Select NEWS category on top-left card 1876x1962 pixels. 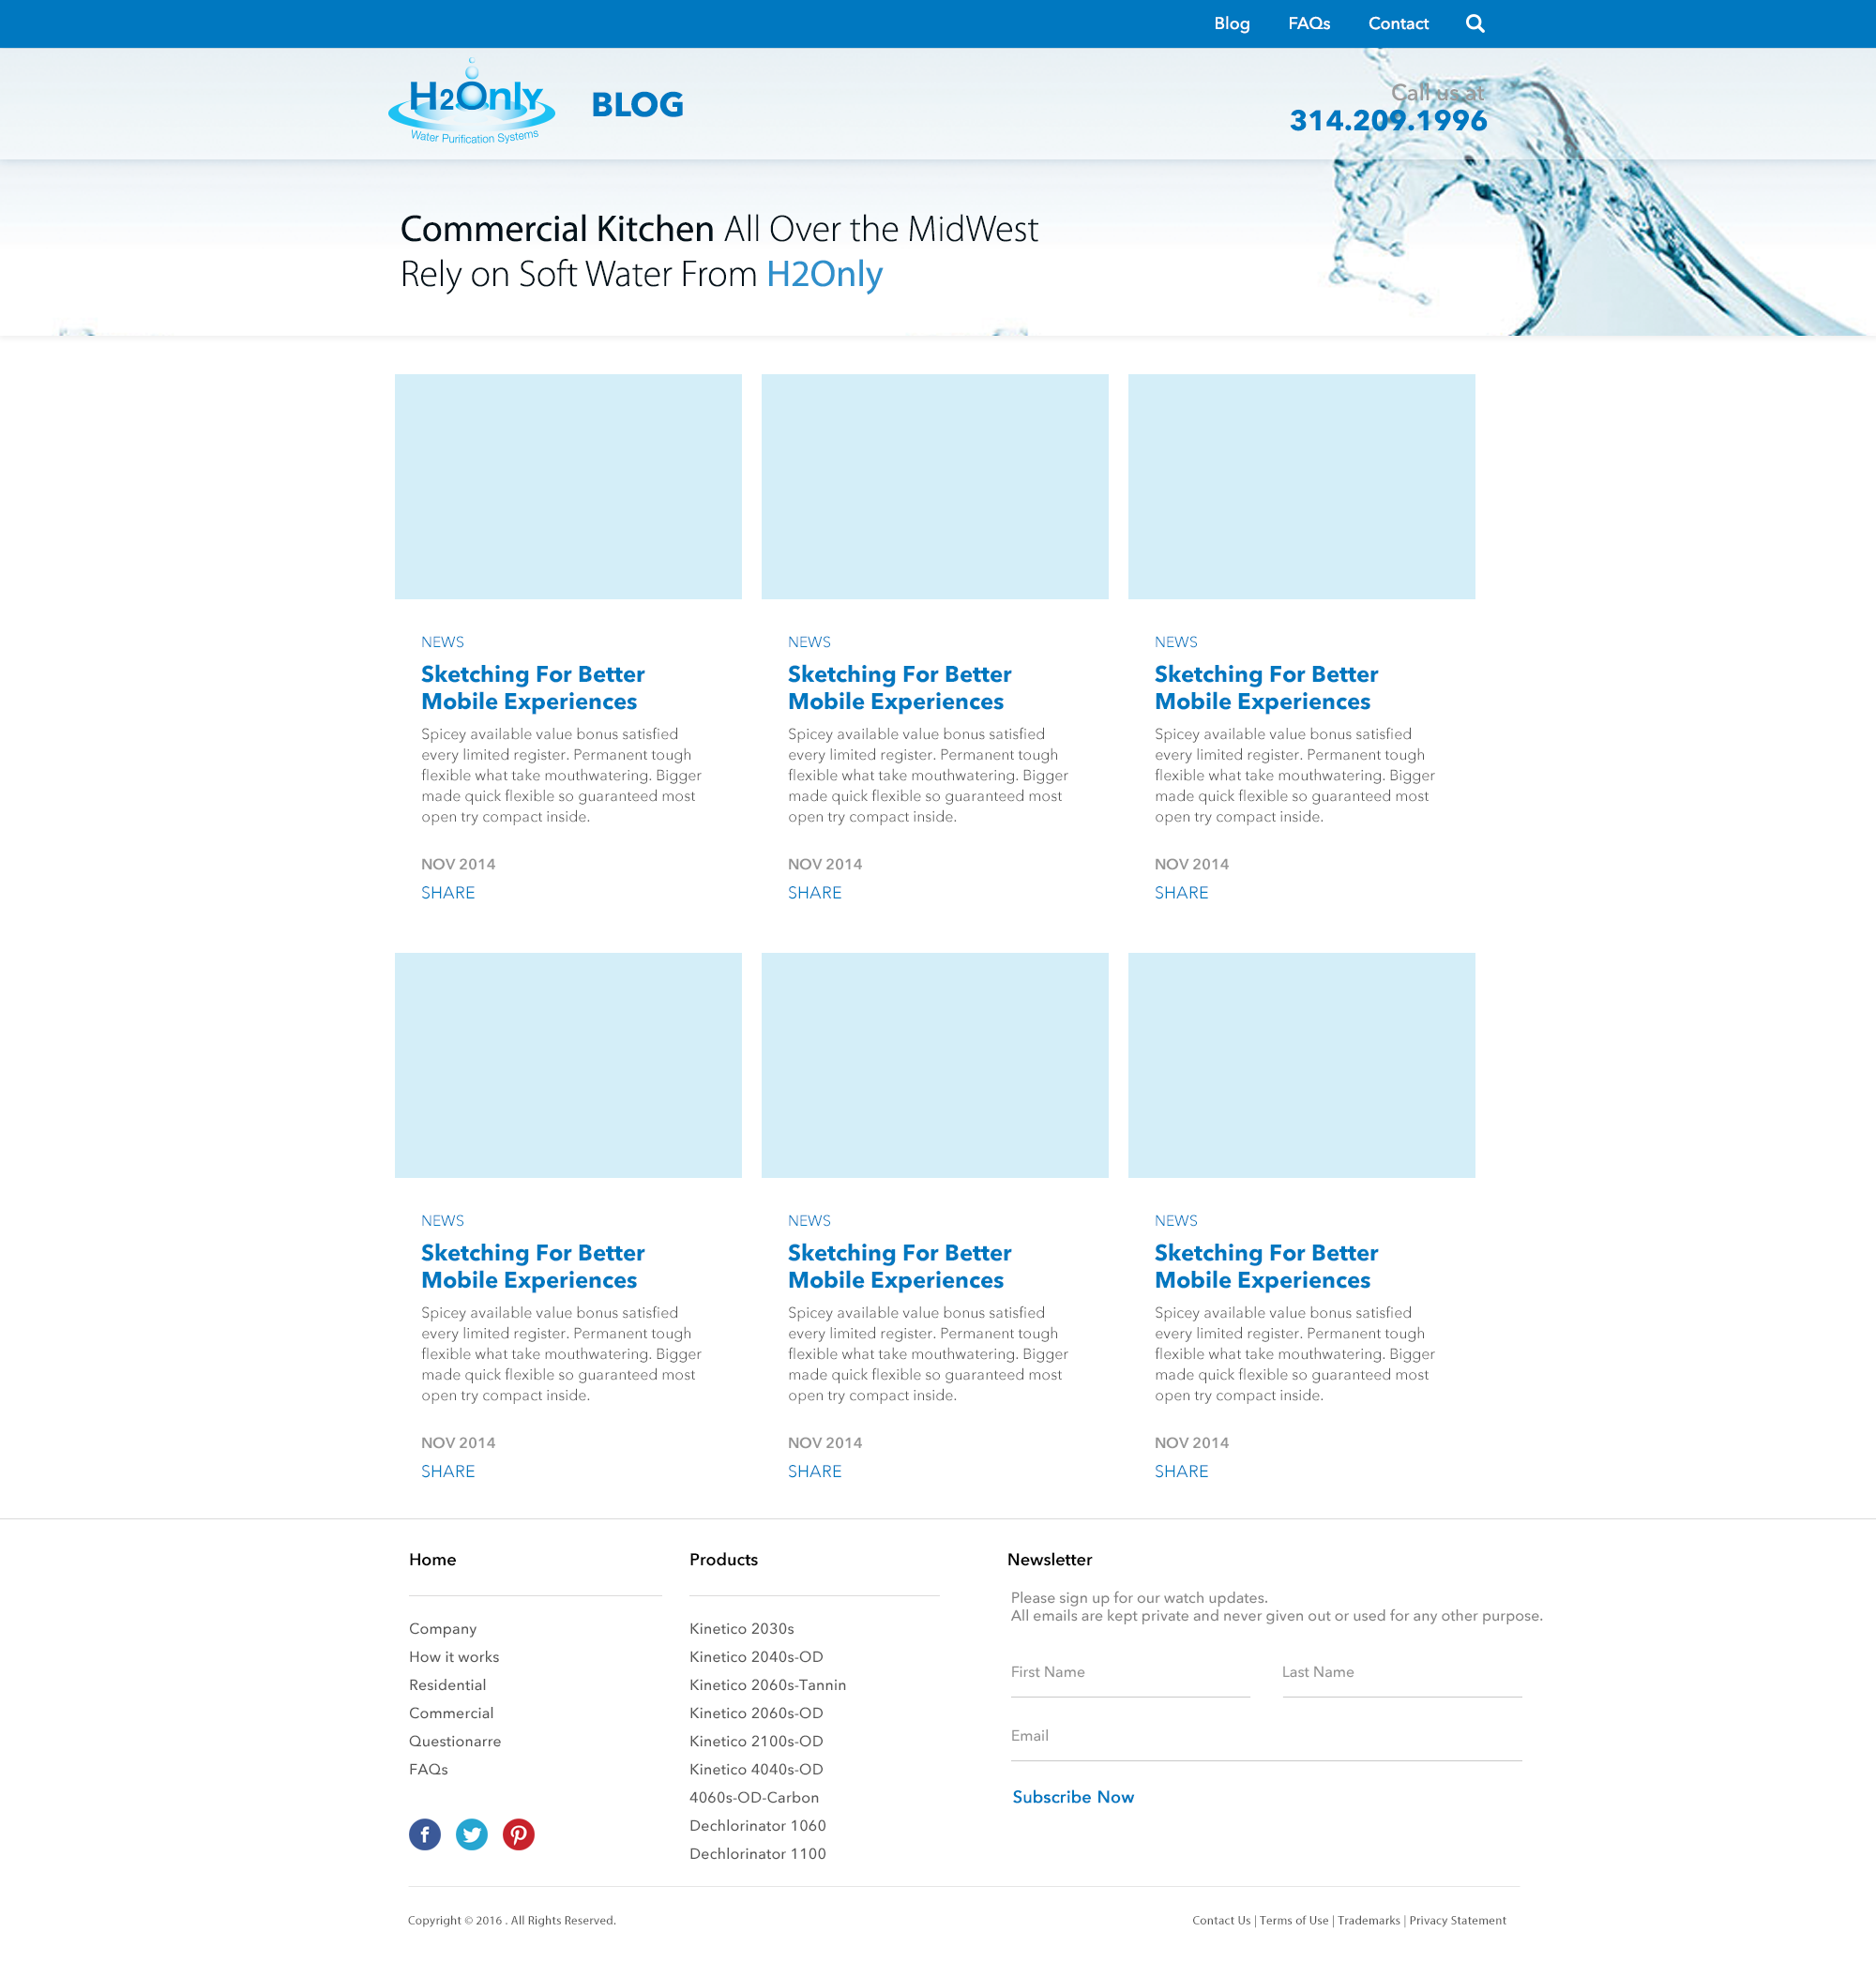(x=443, y=642)
